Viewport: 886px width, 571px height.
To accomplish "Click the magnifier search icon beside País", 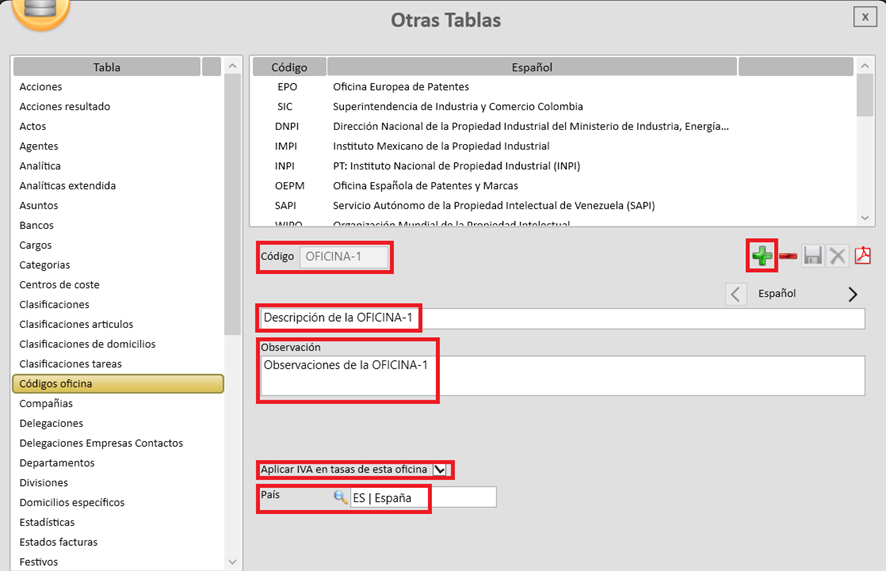I will (x=340, y=497).
